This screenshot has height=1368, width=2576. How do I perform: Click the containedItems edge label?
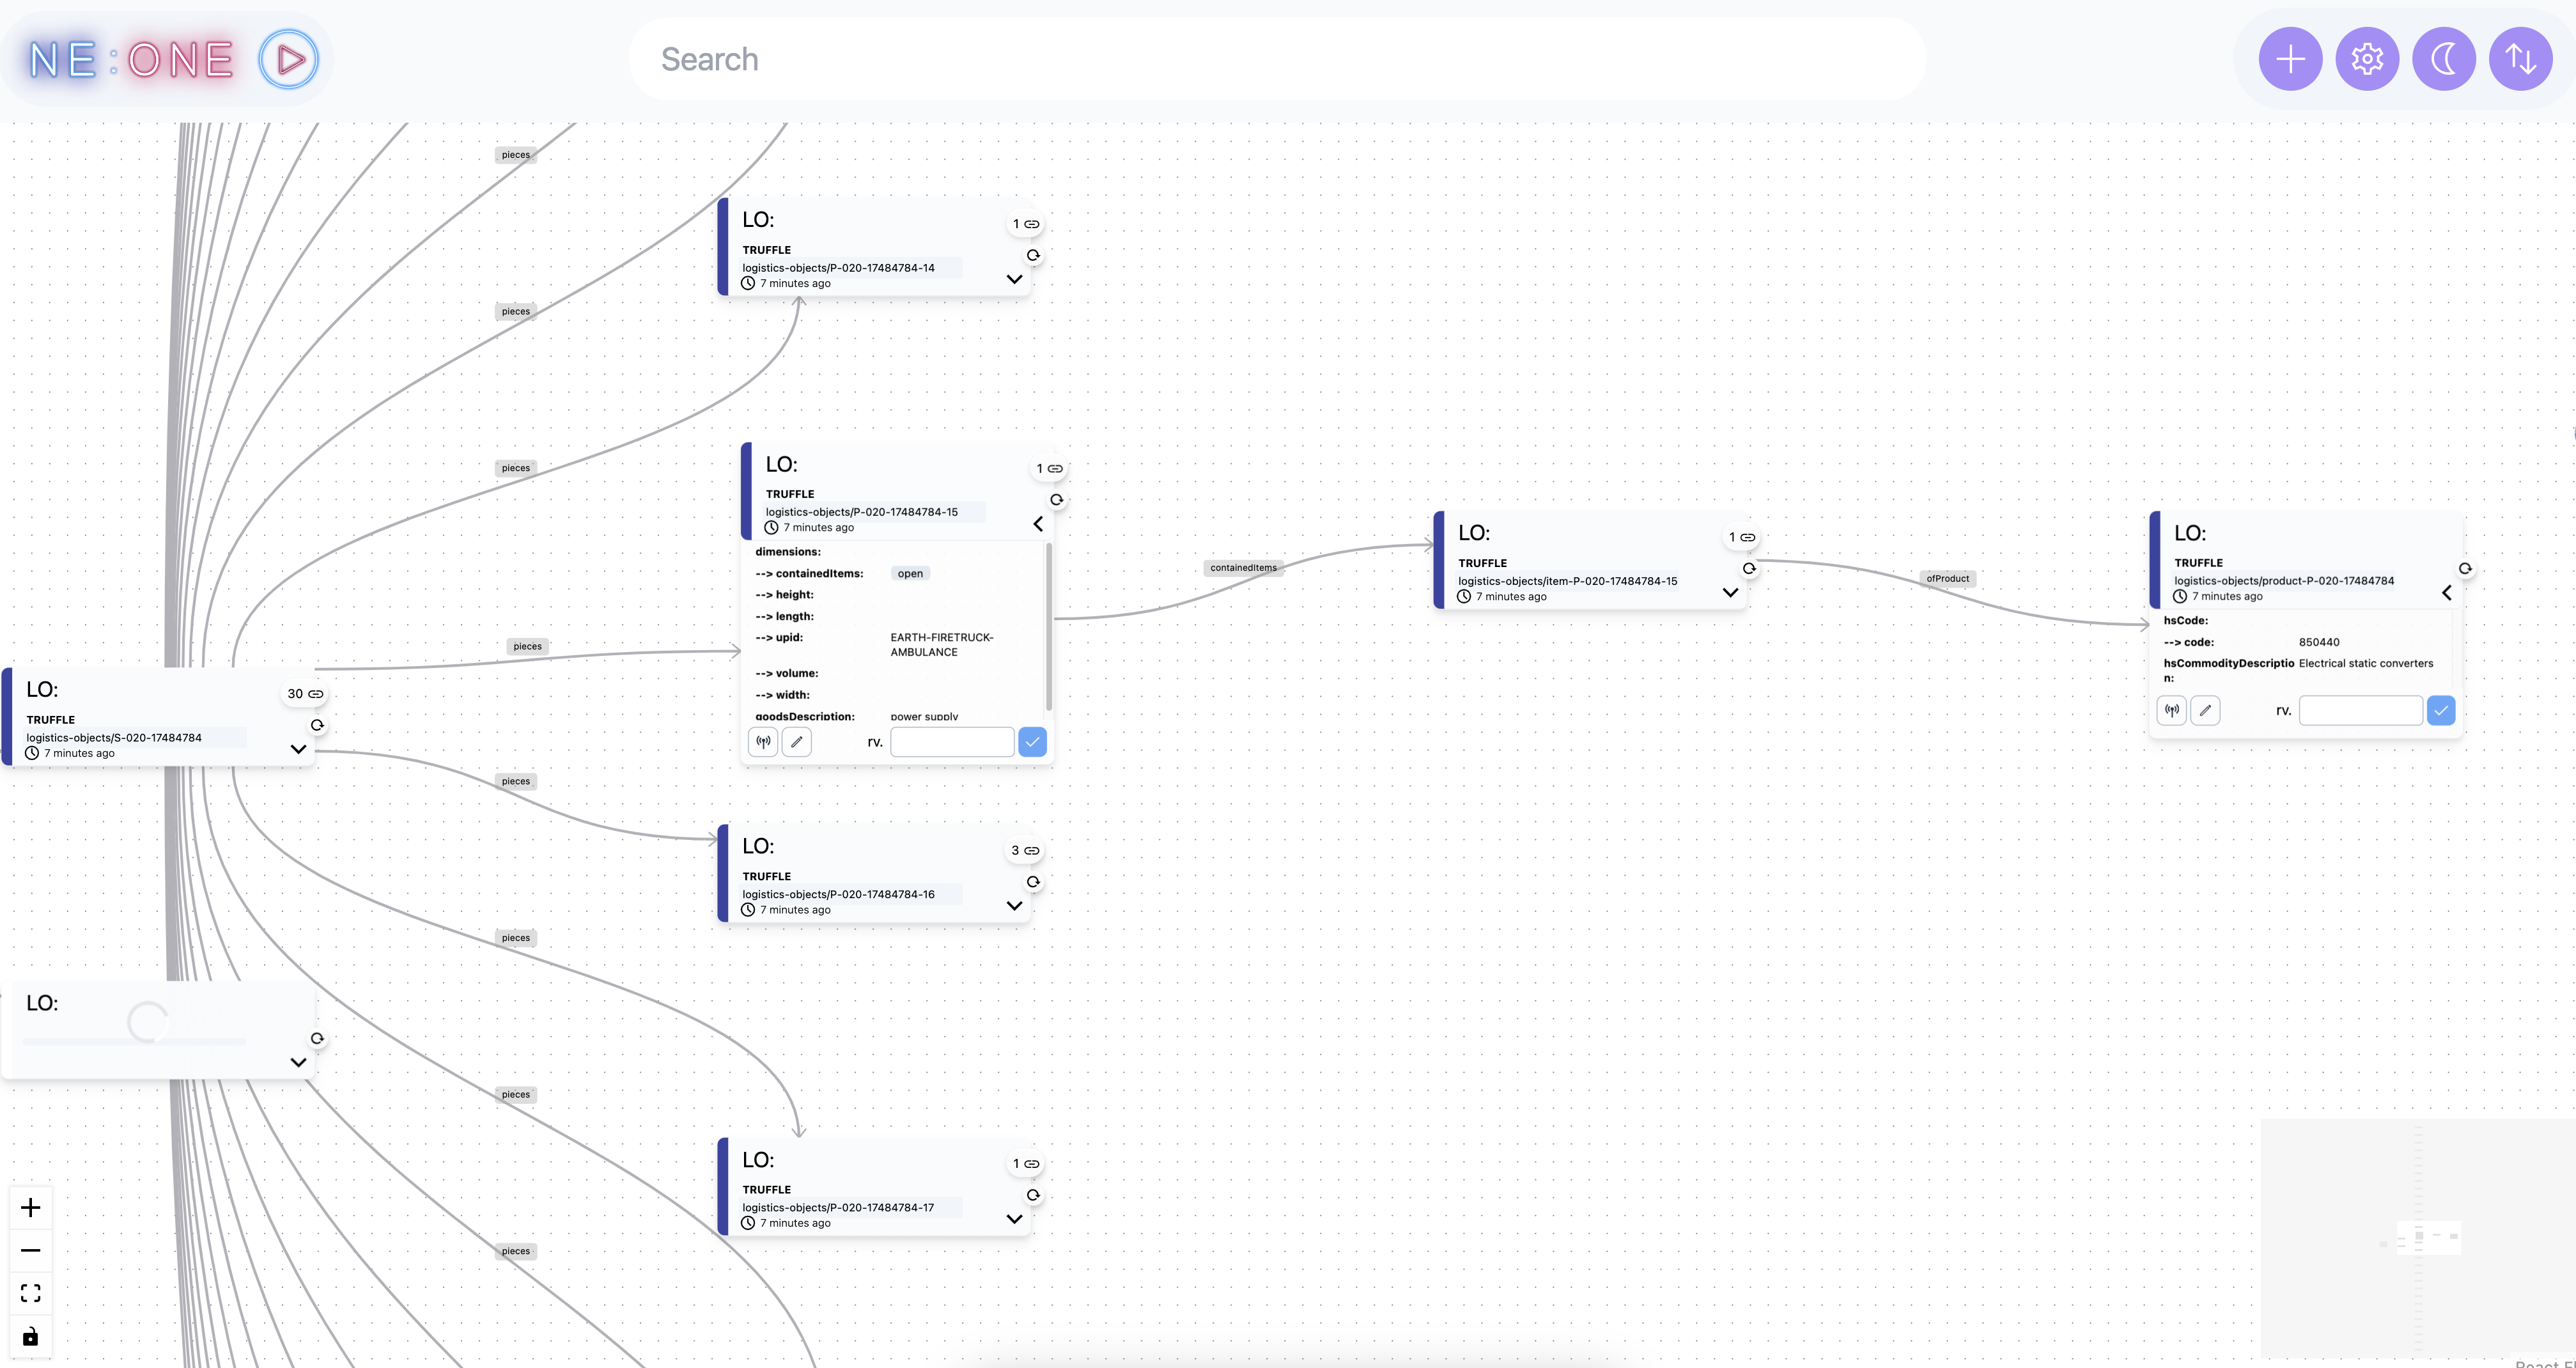click(x=1243, y=568)
